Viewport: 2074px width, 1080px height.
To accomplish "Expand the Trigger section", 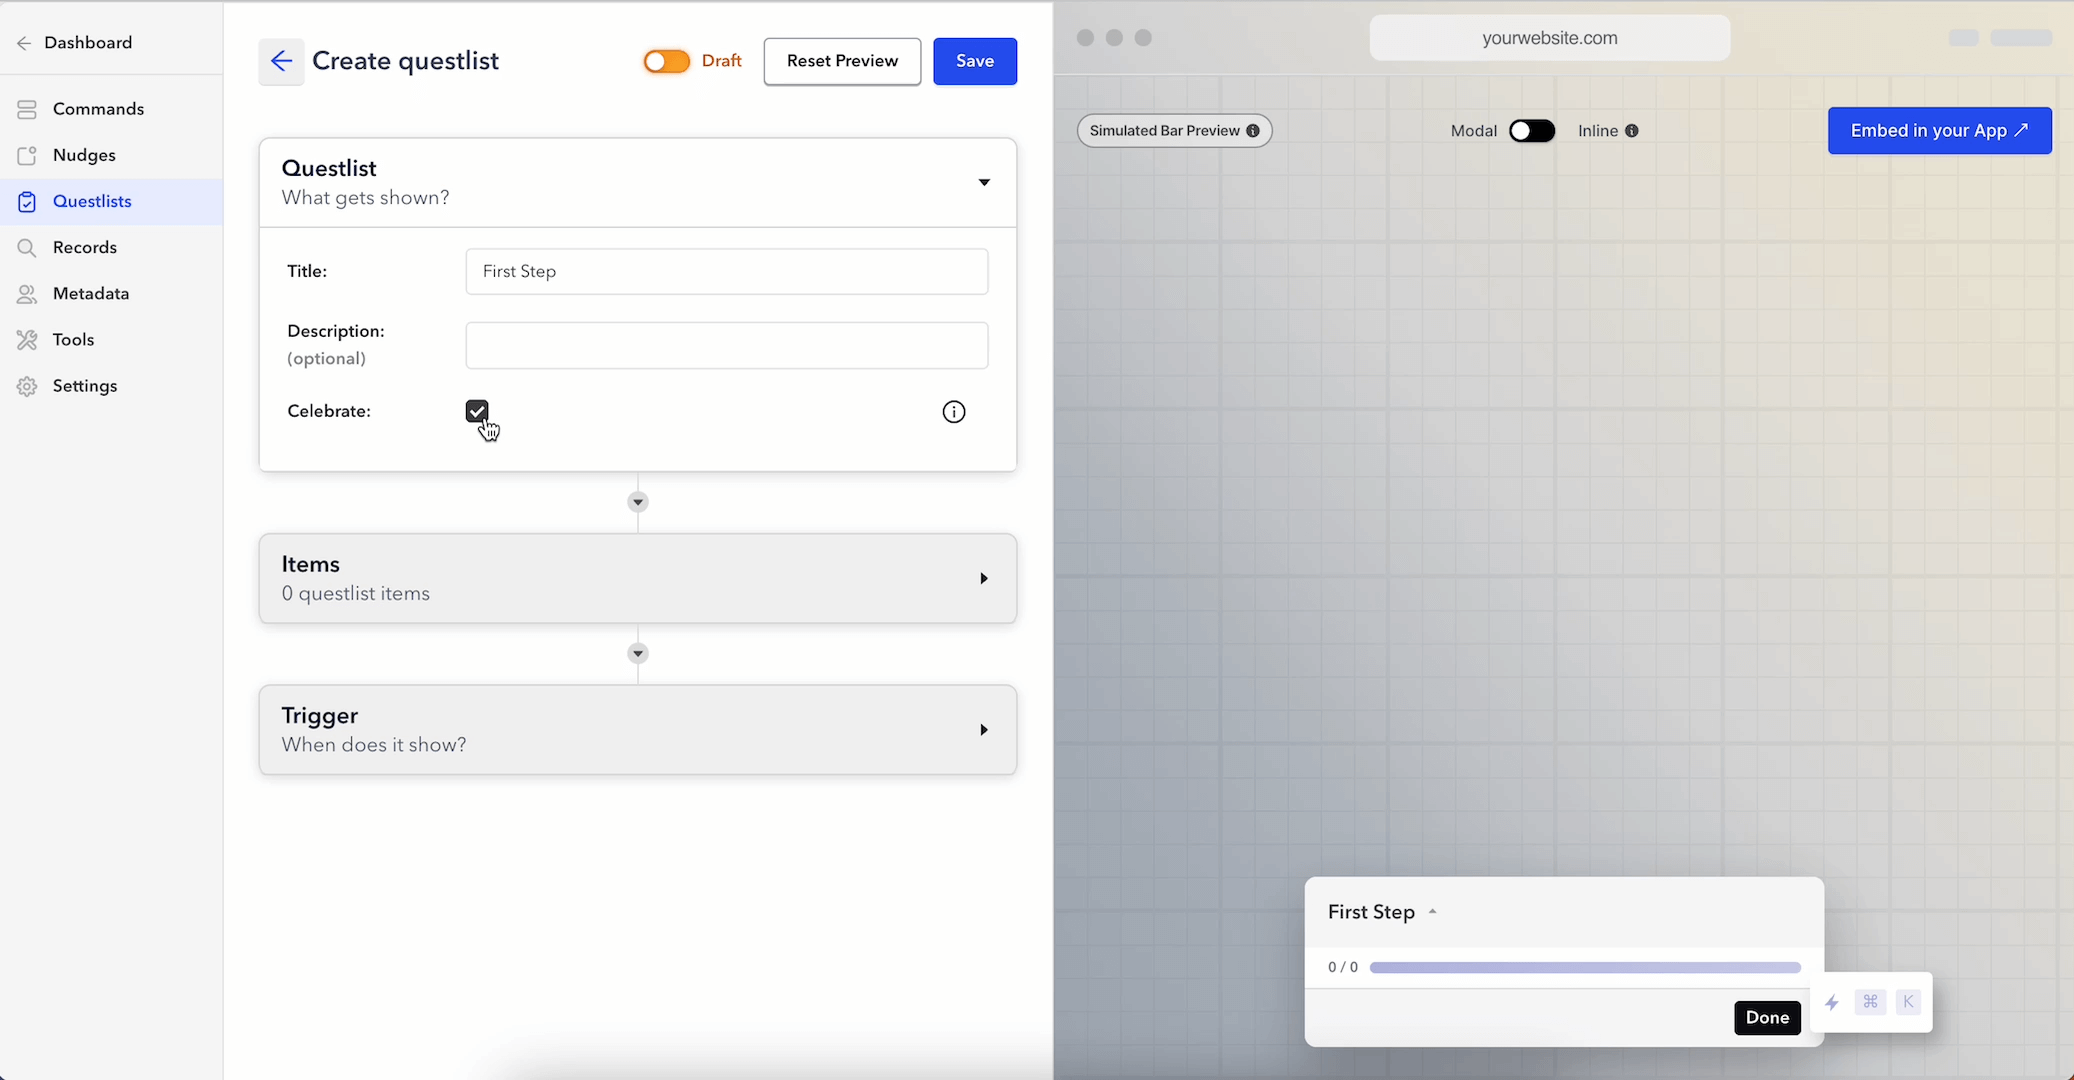I will [983, 730].
